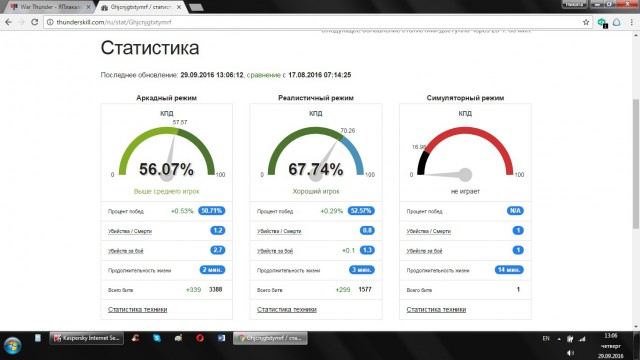Viewport: 640px width, 360px height.
Task: Click the 'Статистика' page heading
Action: coord(150,48)
